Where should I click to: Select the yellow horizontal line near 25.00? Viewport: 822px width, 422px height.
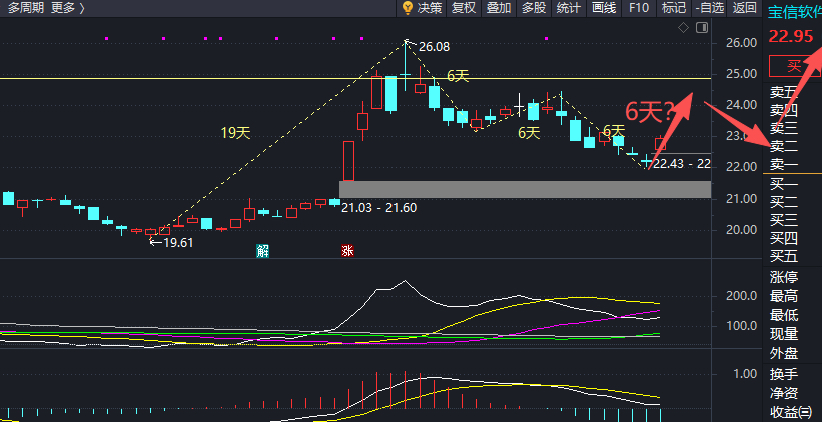click(x=355, y=79)
